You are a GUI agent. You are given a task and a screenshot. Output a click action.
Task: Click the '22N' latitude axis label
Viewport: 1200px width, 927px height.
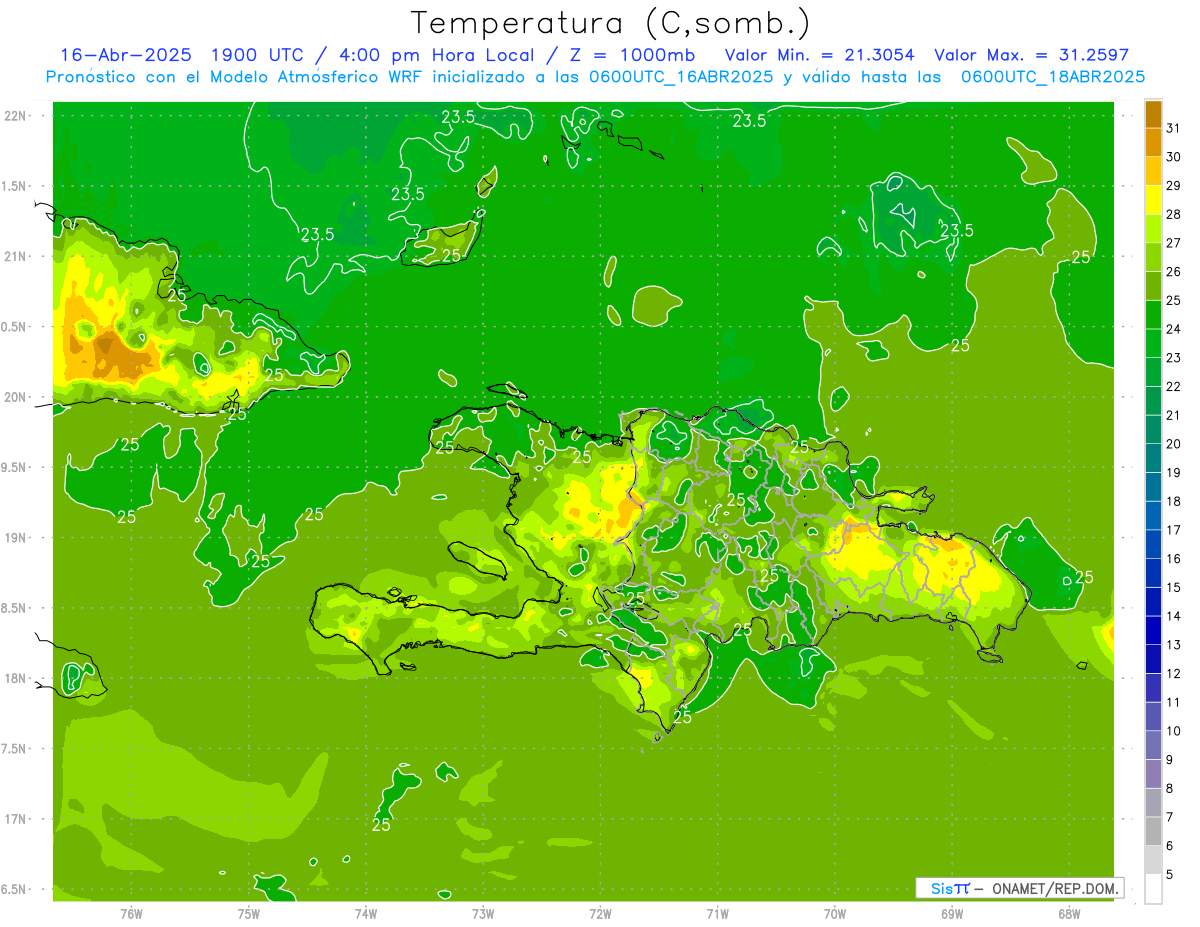pyautogui.click(x=16, y=116)
